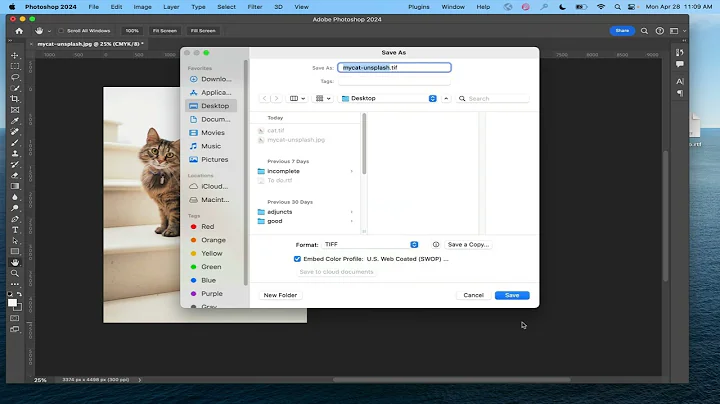Open the column view options dropdown
The image size is (720, 404).
pyautogui.click(x=298, y=98)
